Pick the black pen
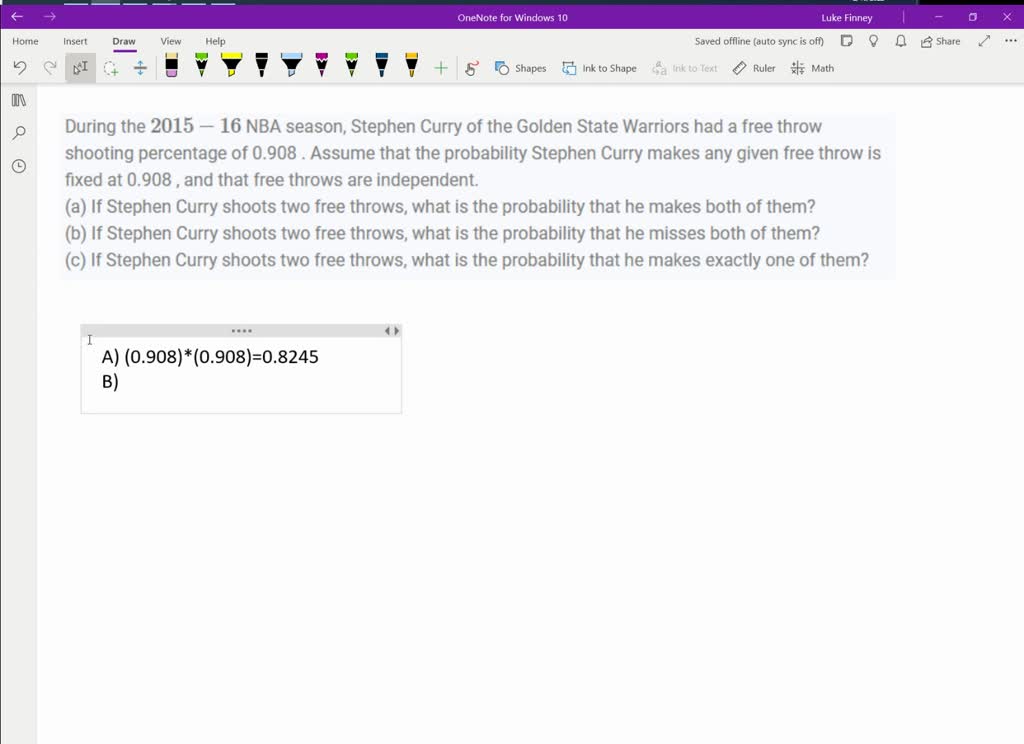1024x744 pixels. (x=261, y=65)
